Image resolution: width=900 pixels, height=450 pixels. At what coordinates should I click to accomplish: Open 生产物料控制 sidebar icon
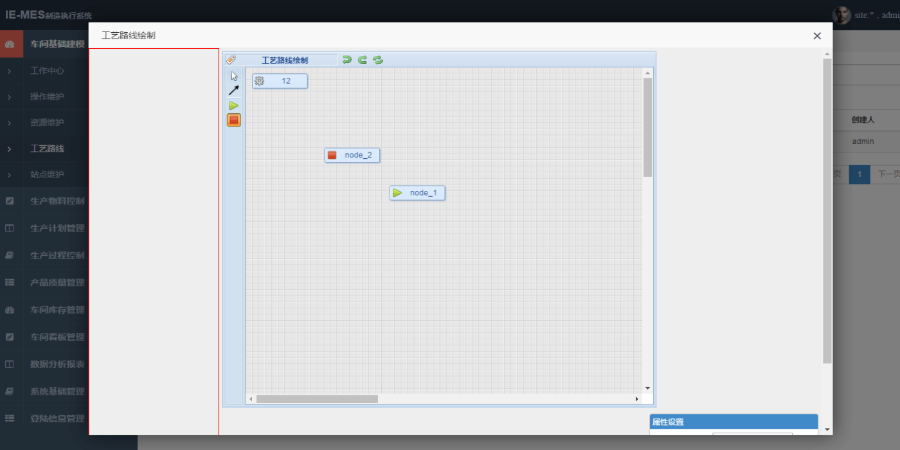click(10, 201)
